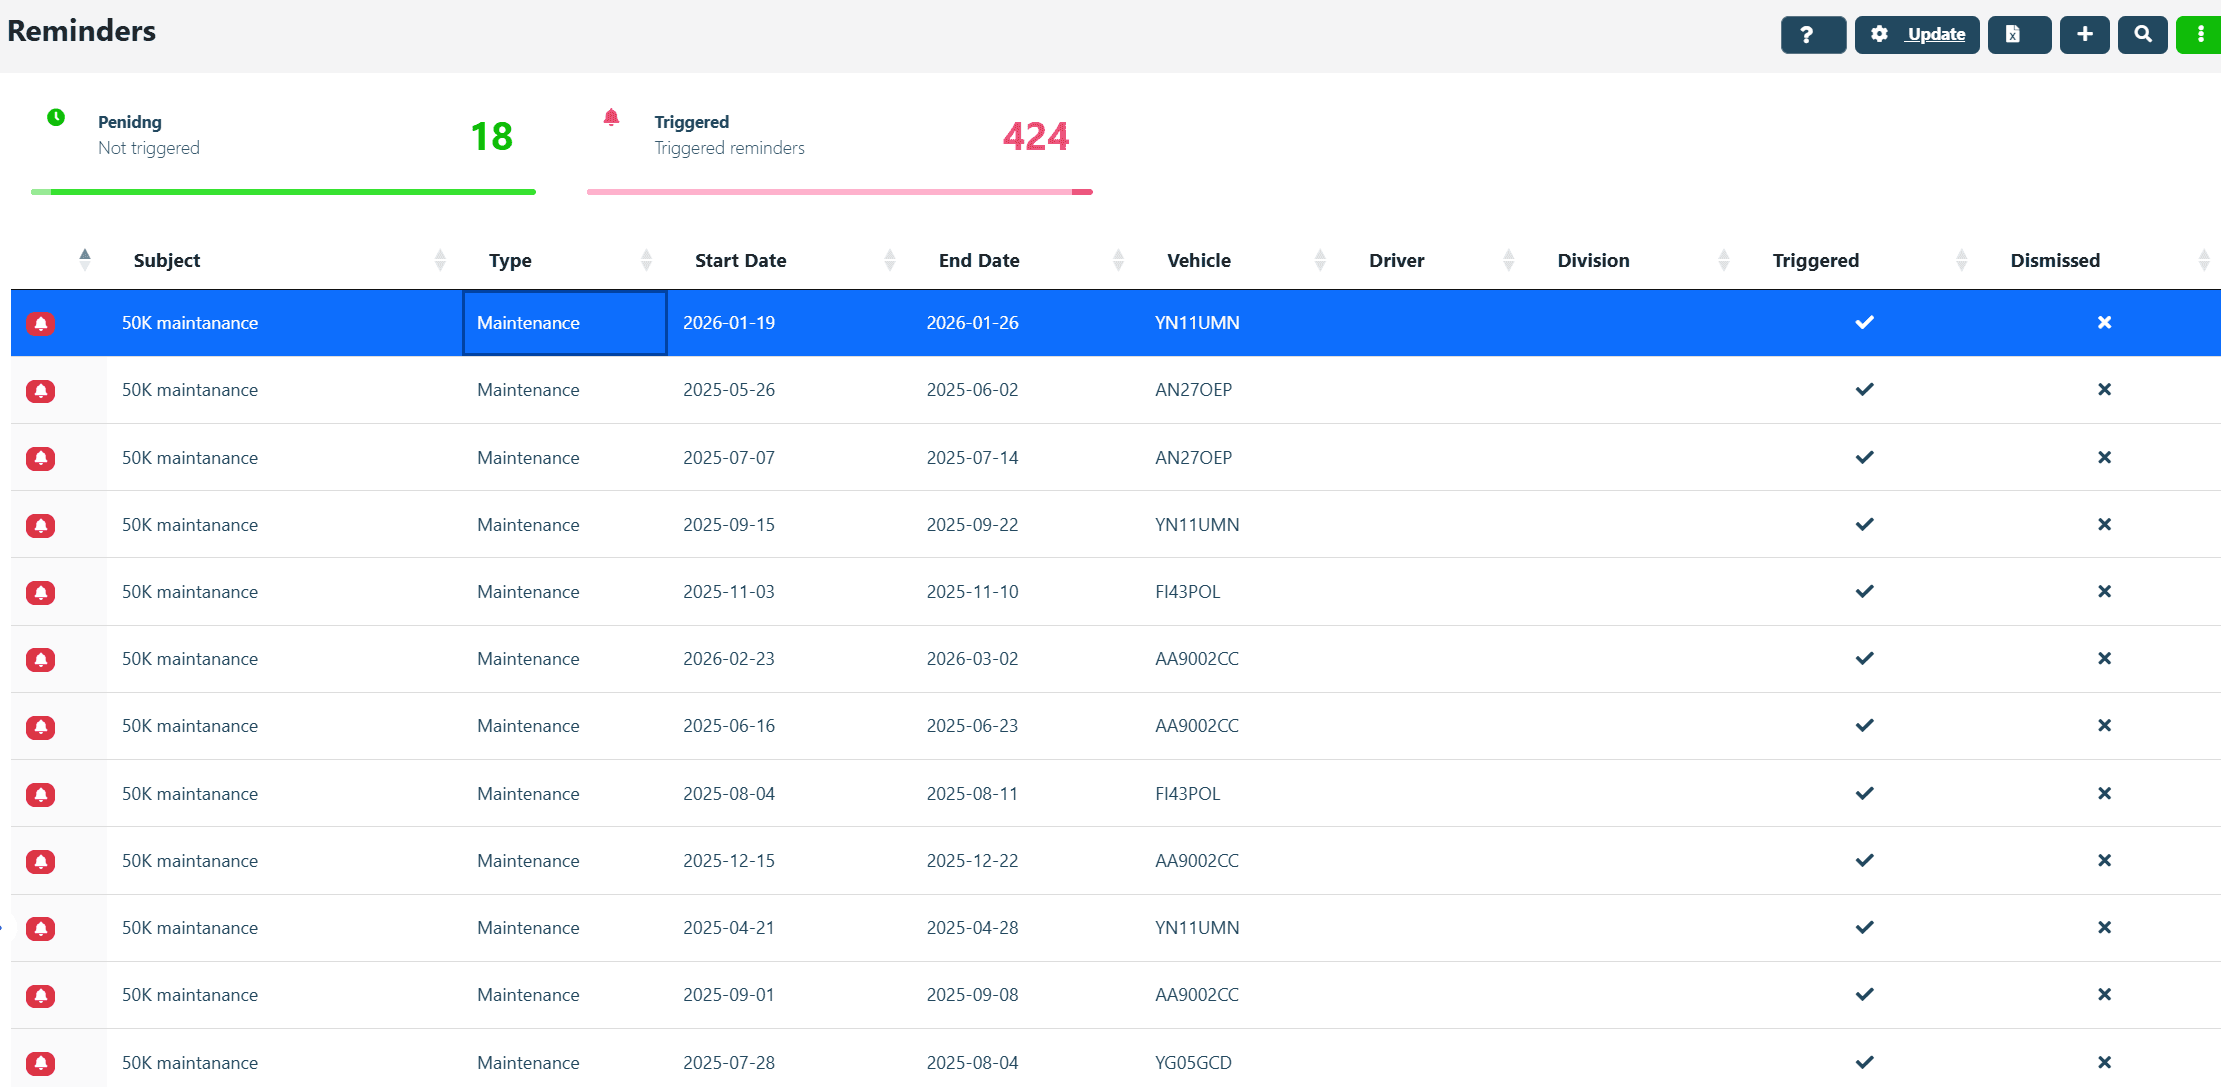Click the red bell icon on the selected row

click(40, 323)
